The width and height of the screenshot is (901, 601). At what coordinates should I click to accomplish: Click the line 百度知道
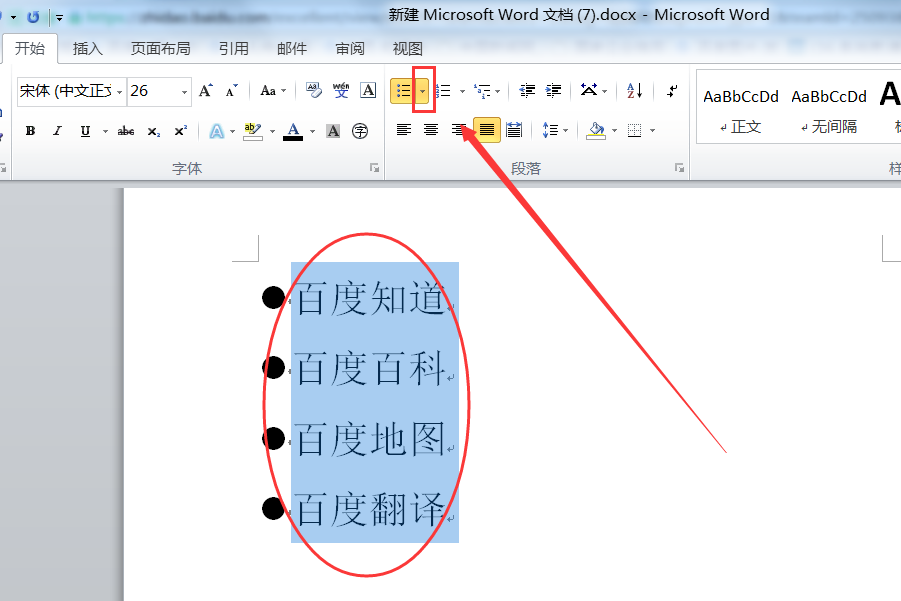(371, 298)
